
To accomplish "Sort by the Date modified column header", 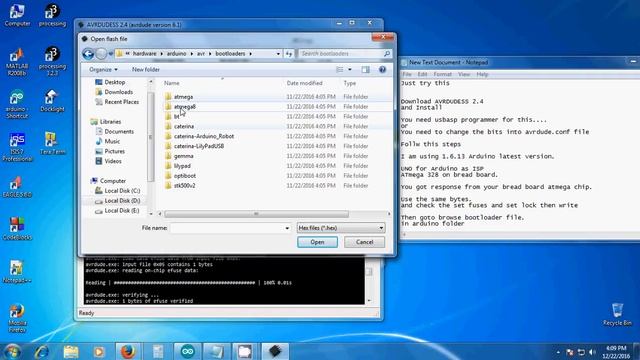I will pyautogui.click(x=304, y=83).
